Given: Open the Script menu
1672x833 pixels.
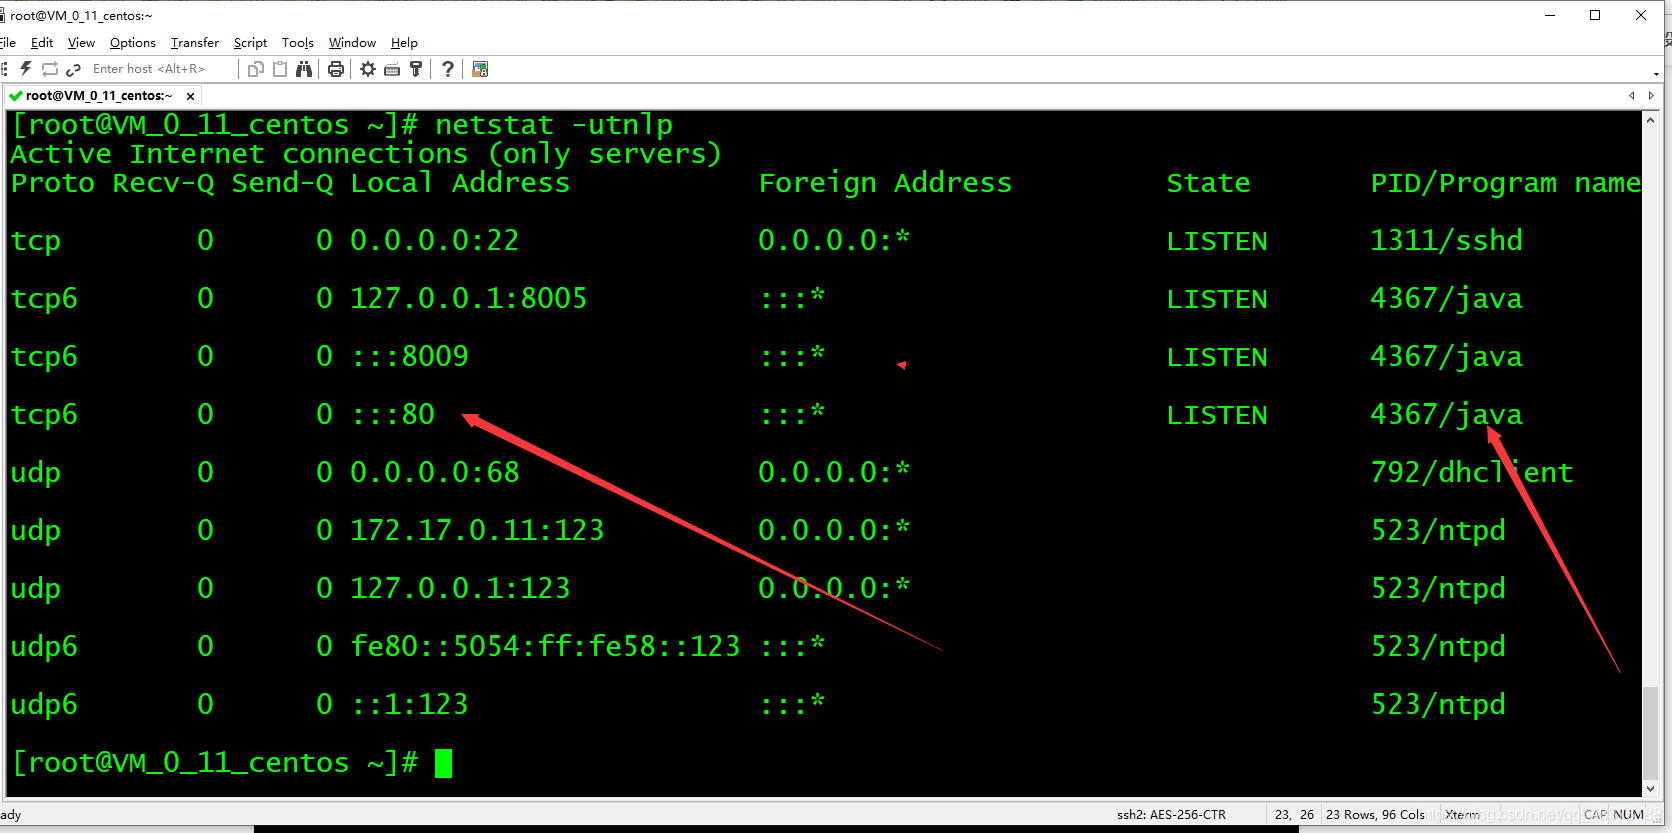Looking at the screenshot, I should coord(250,43).
